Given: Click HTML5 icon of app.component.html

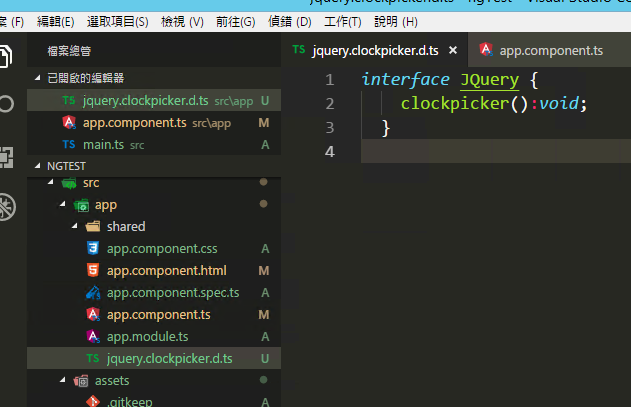Looking at the screenshot, I should (93, 270).
